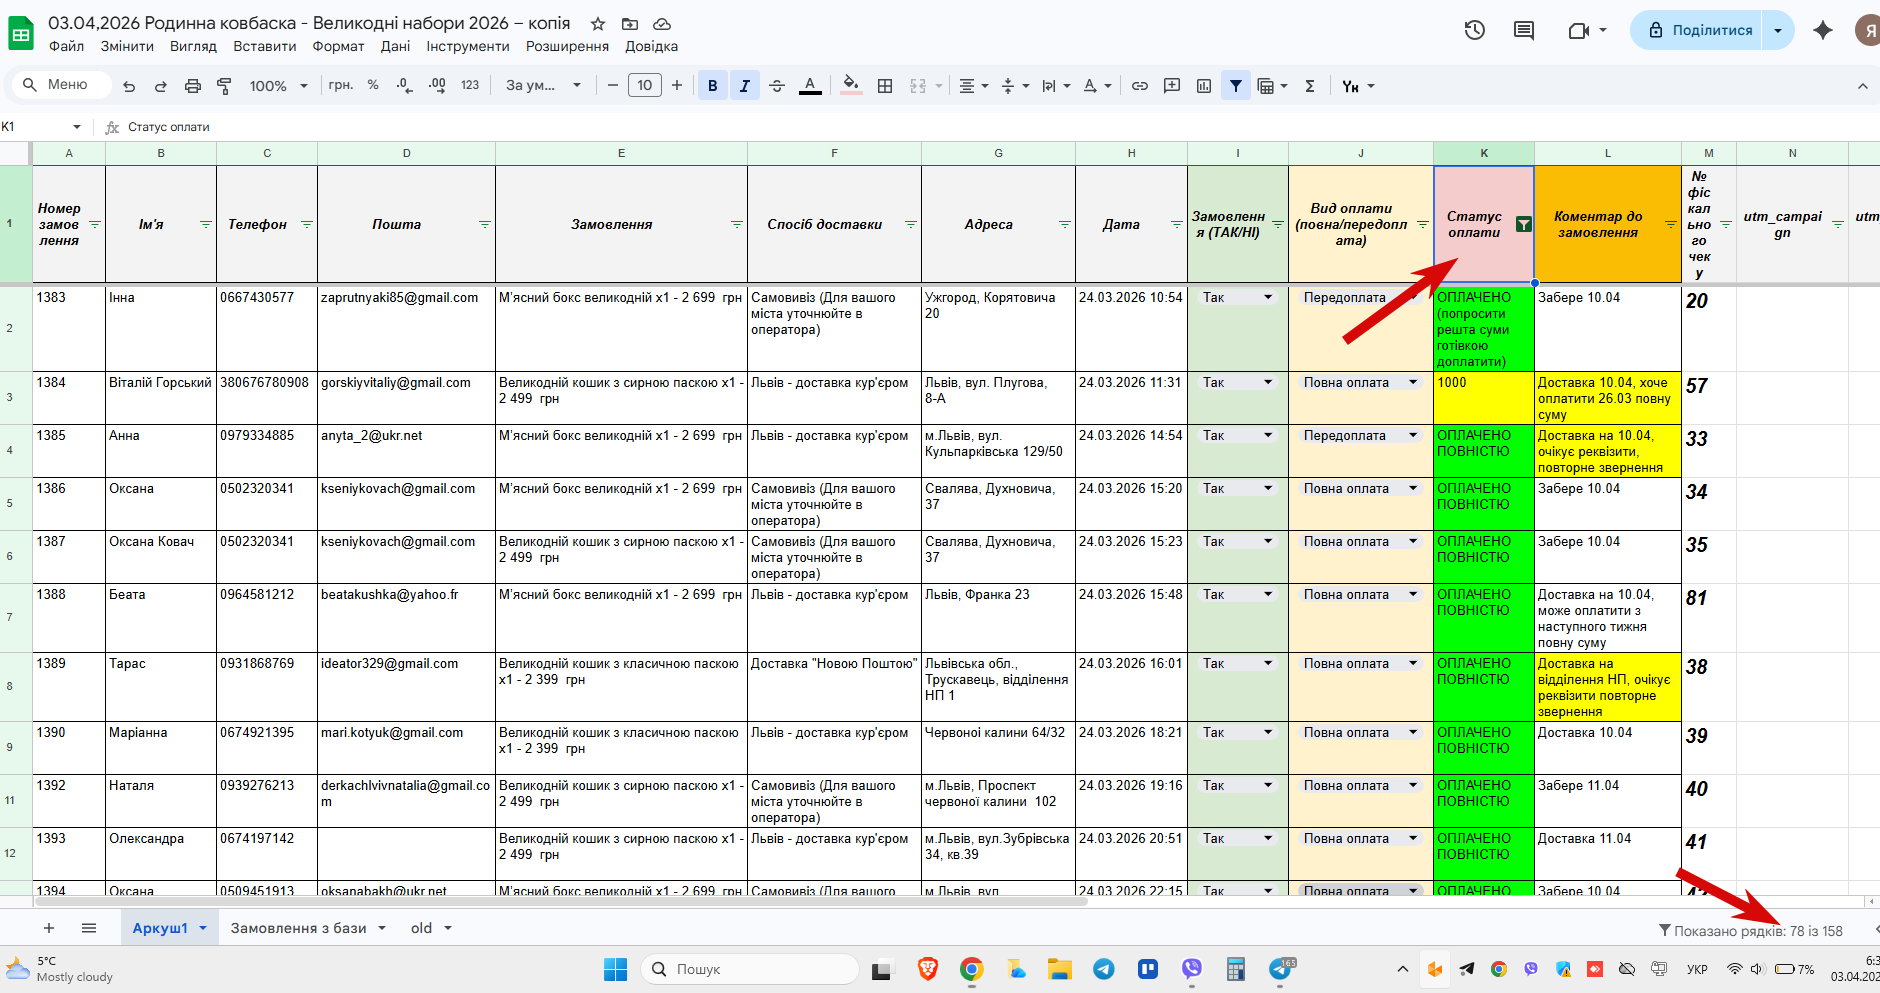This screenshot has height=993, width=1880.
Task: Open the green filter dropdown in Статус оплати header
Action: point(1523,224)
